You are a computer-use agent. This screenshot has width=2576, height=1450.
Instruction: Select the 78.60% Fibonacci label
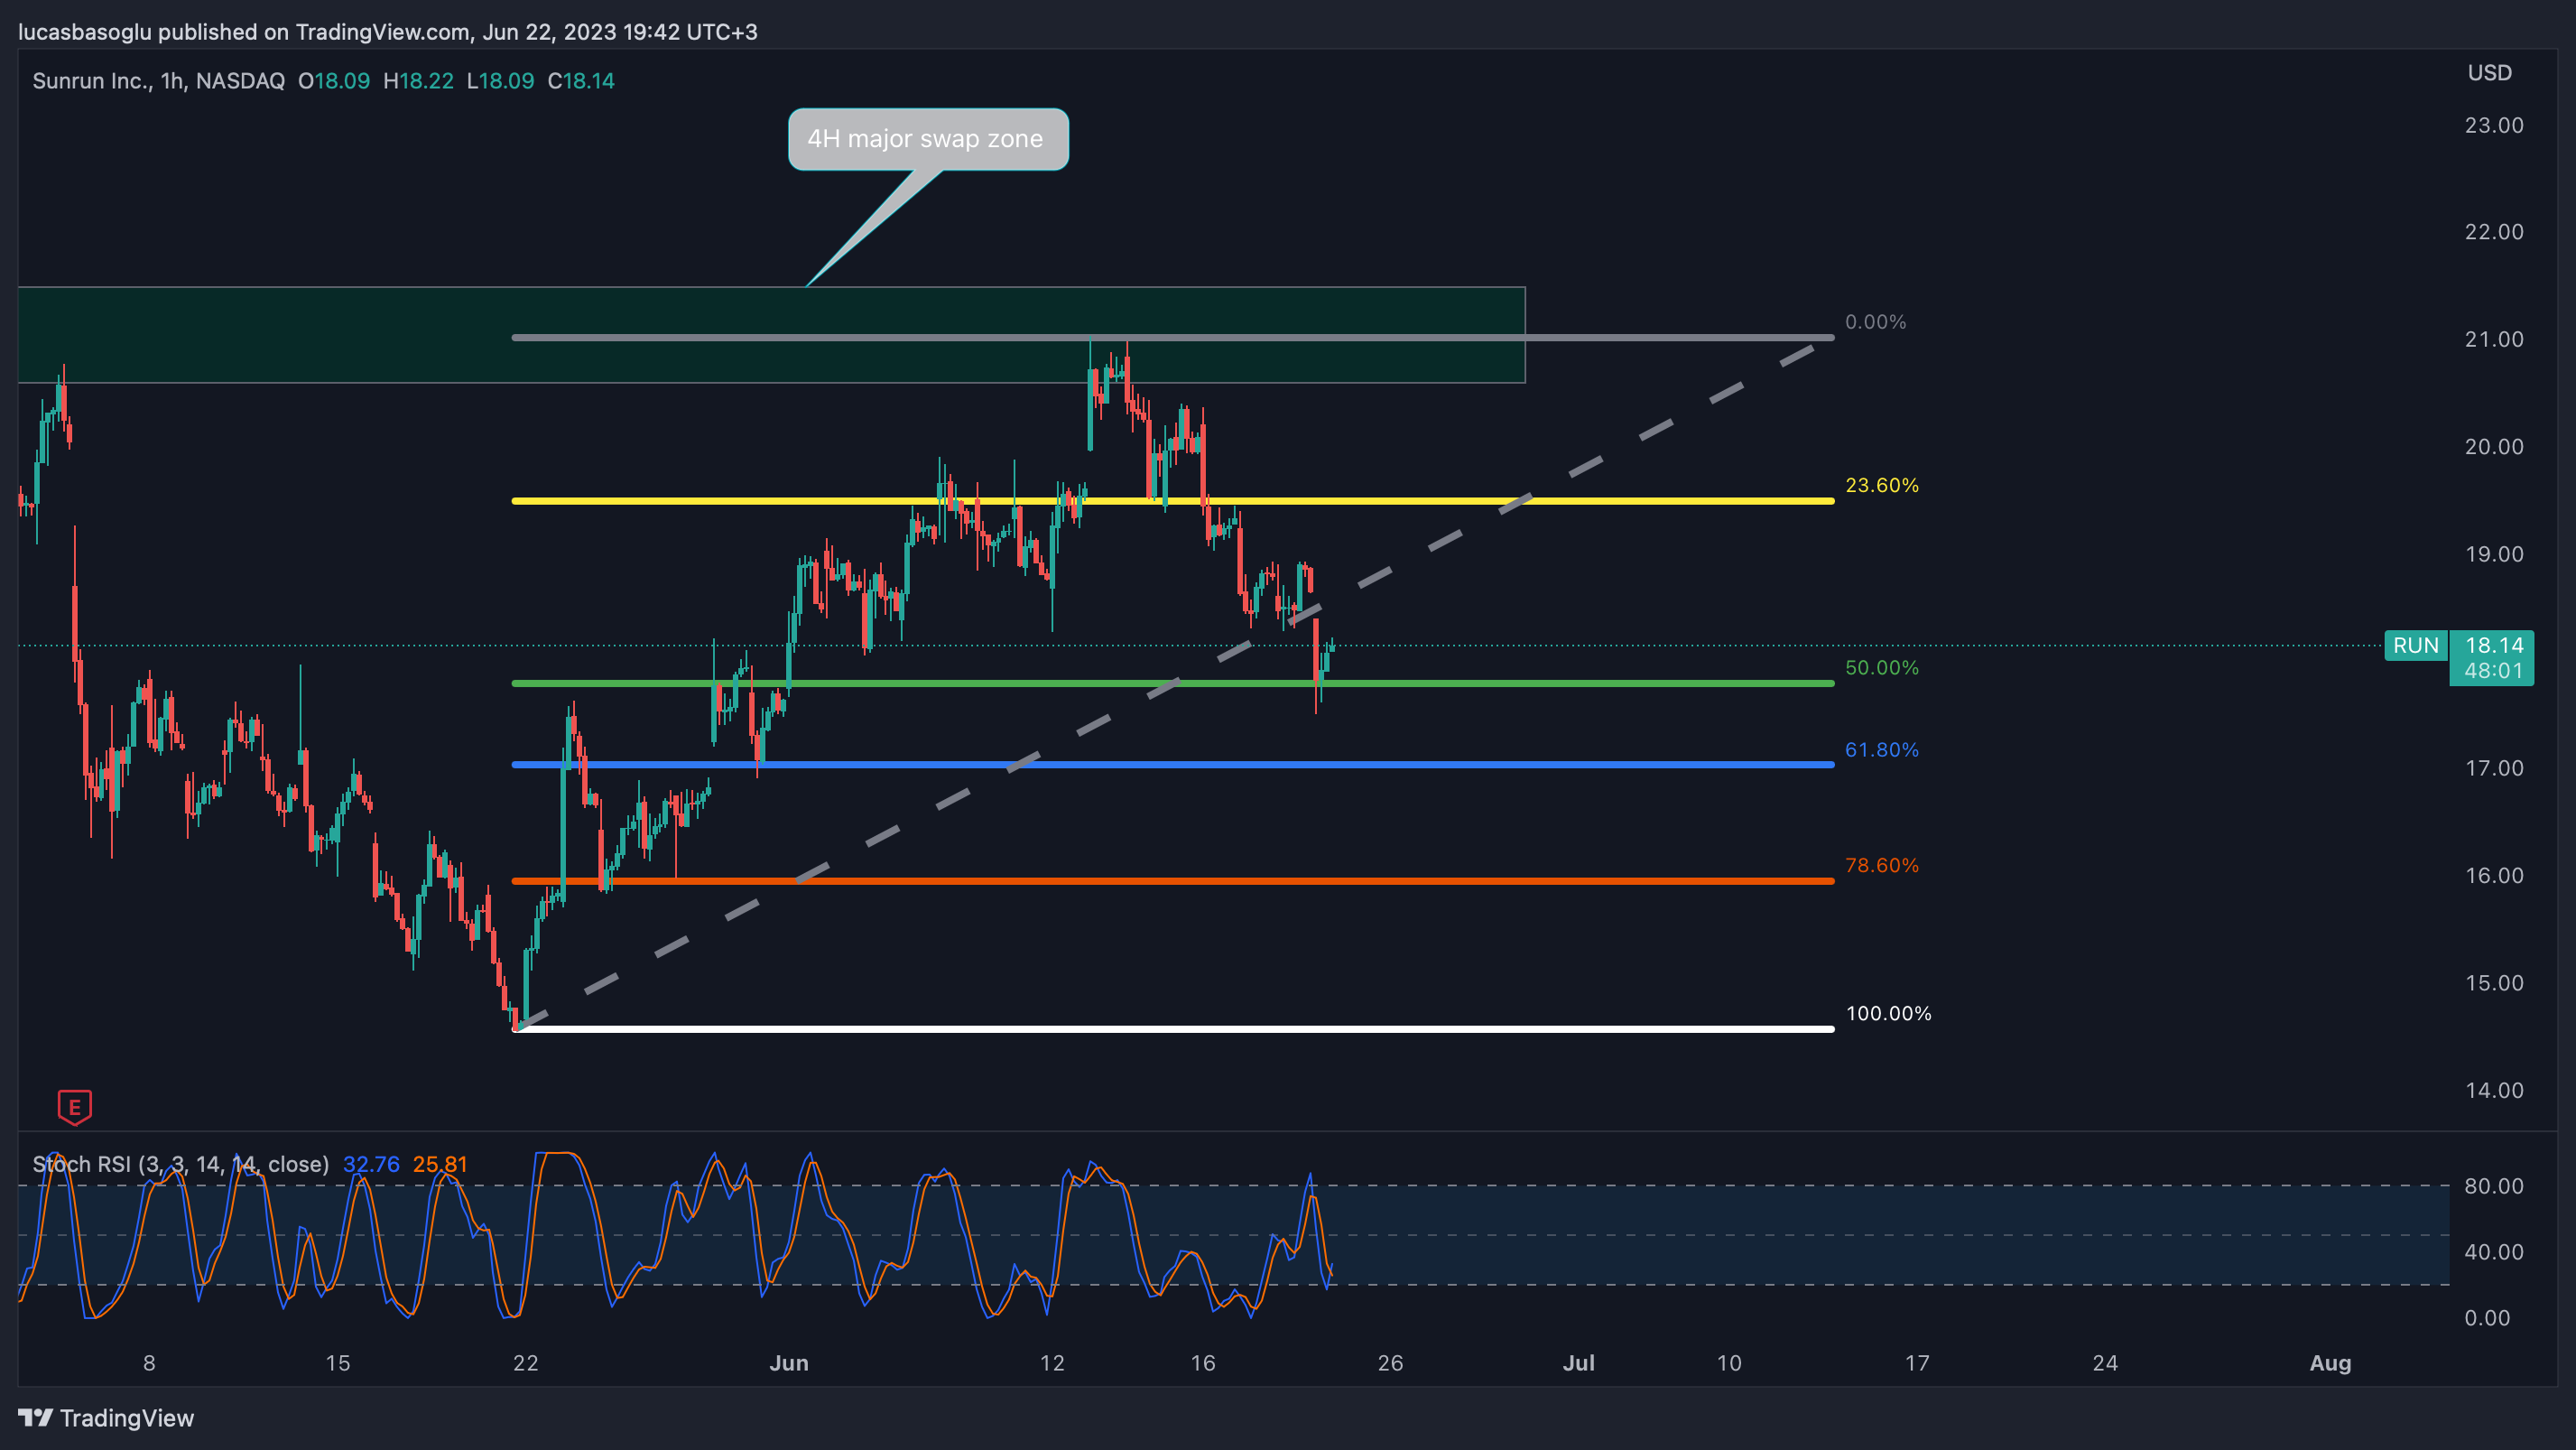point(1881,865)
